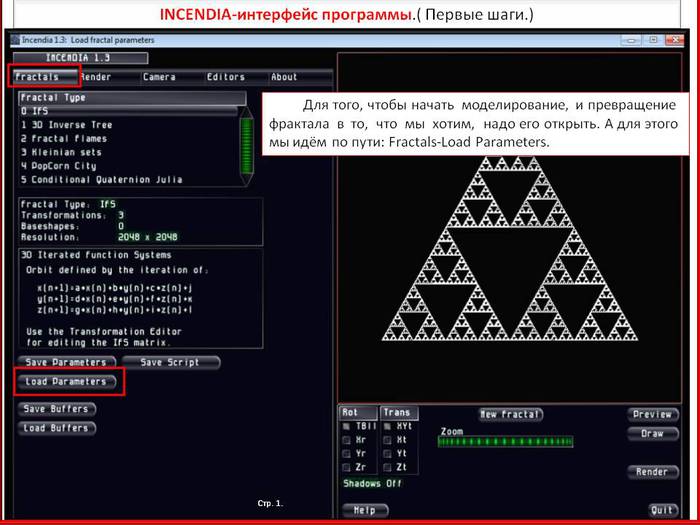This screenshot has height=525, width=700.
Task: Click the Save Script button
Action: pos(170,362)
